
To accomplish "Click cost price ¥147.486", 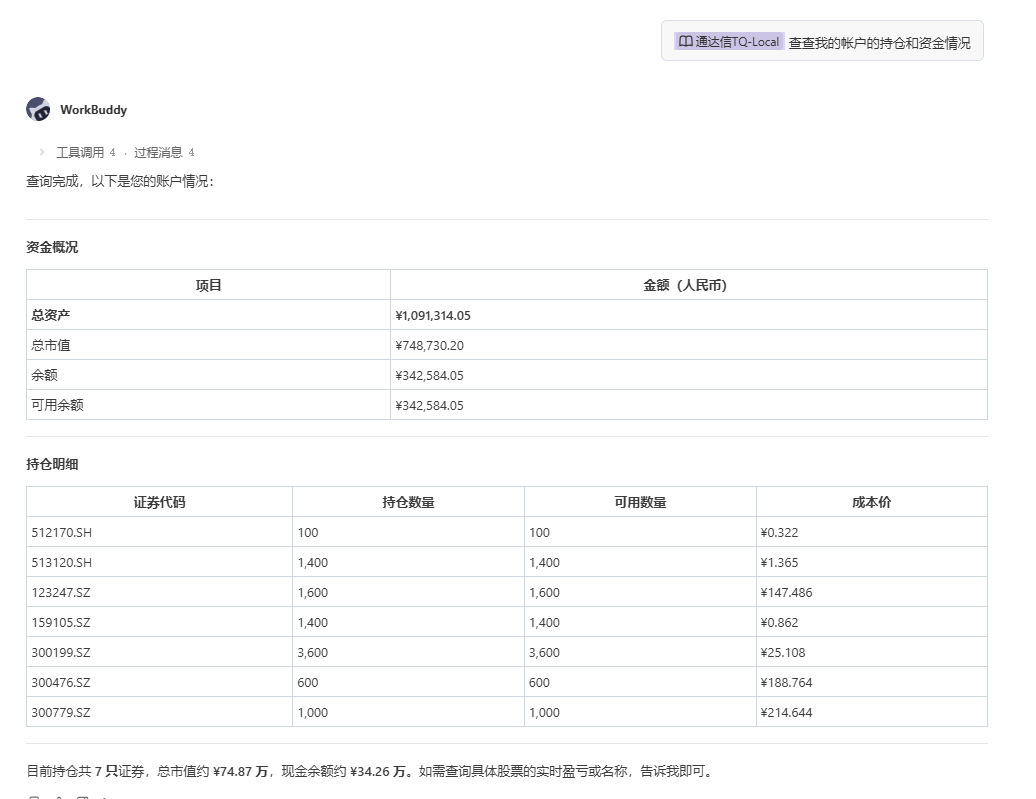I will pos(786,593).
